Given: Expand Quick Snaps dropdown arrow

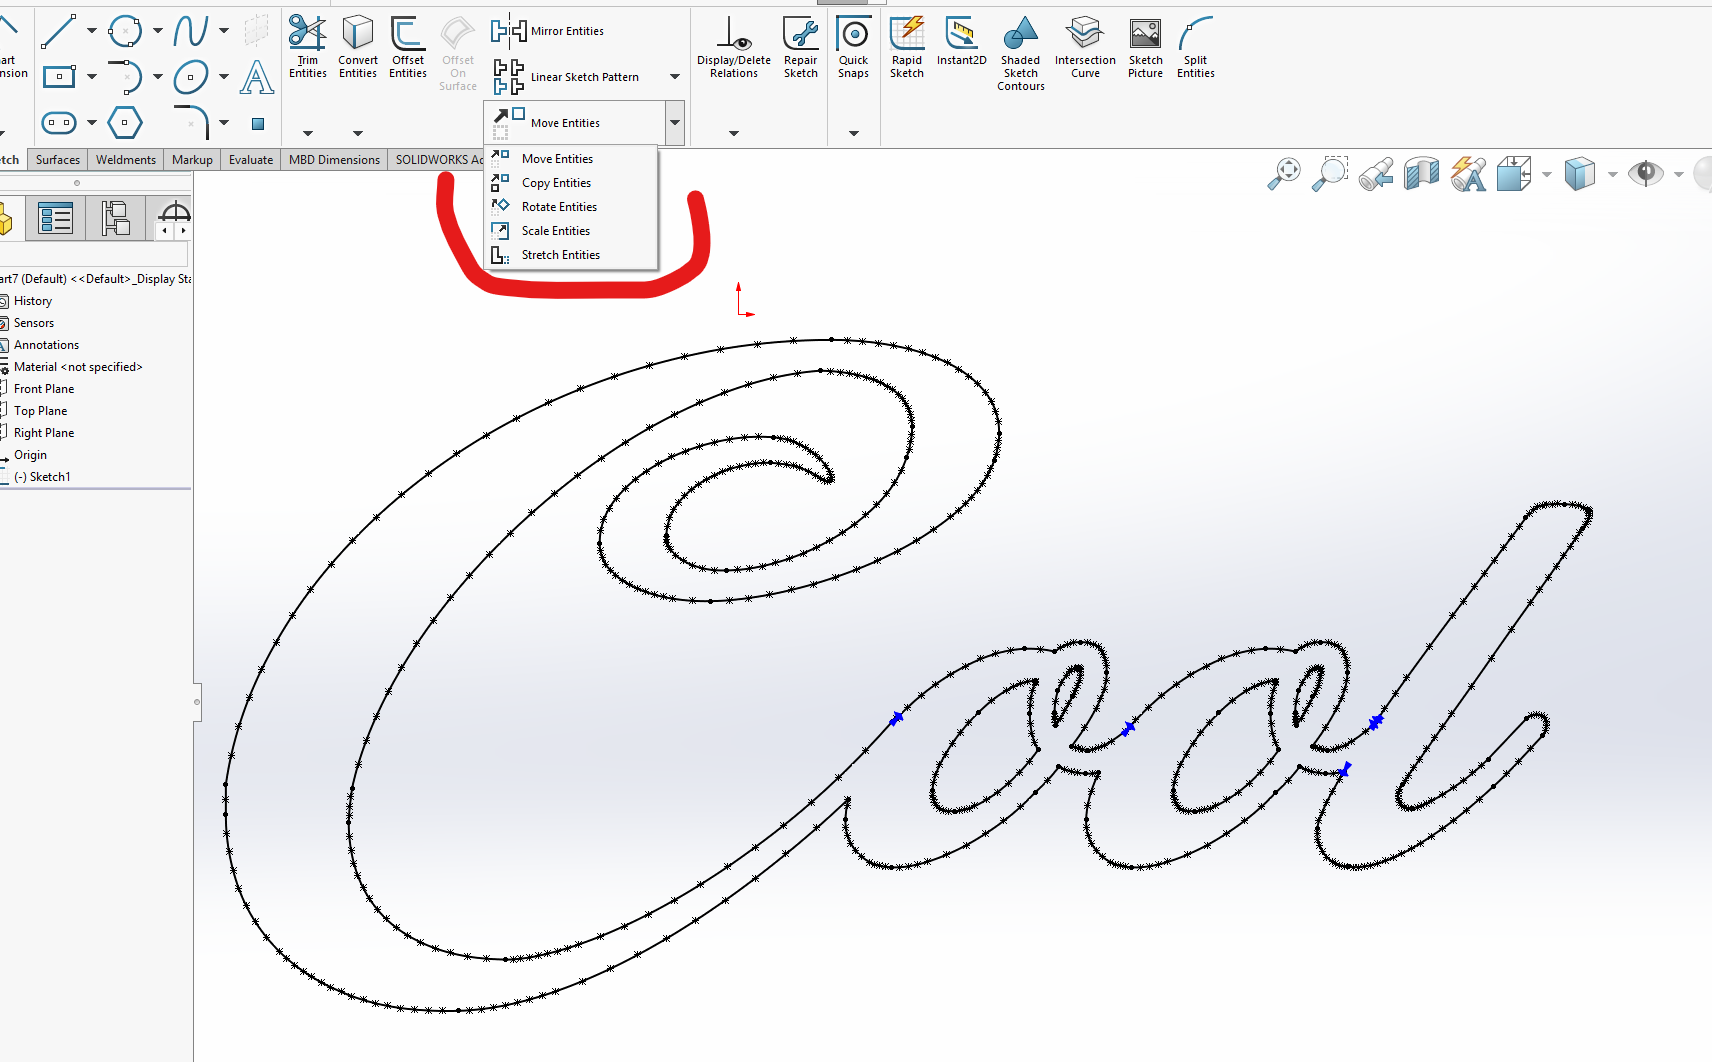Looking at the screenshot, I should (853, 133).
